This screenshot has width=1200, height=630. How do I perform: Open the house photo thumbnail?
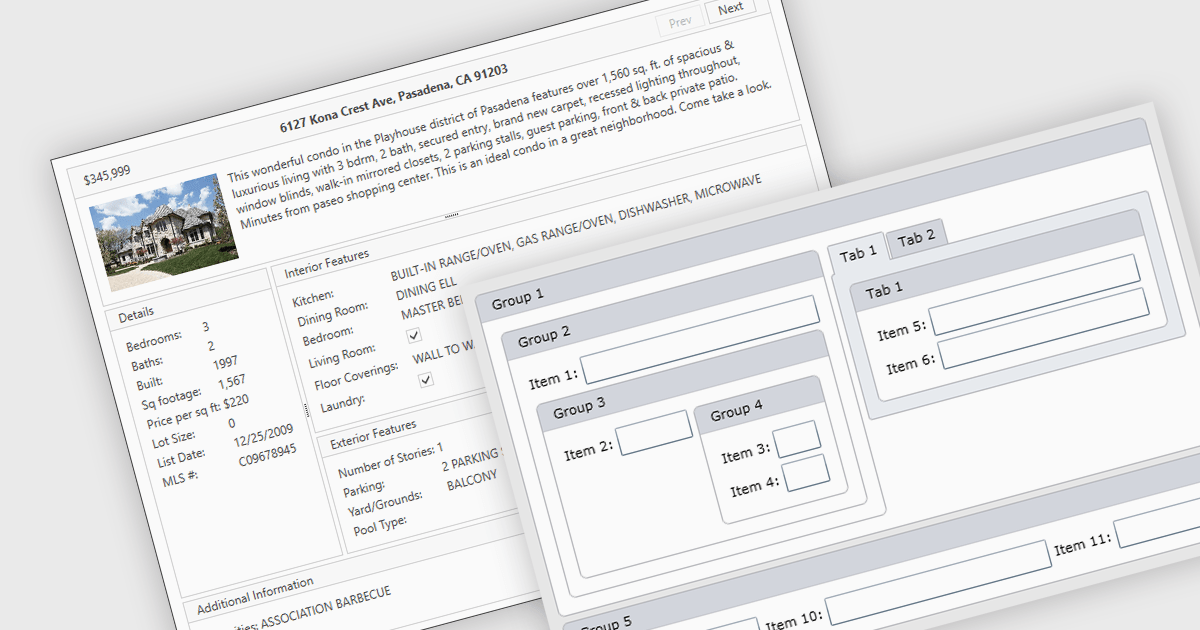pyautogui.click(x=164, y=233)
